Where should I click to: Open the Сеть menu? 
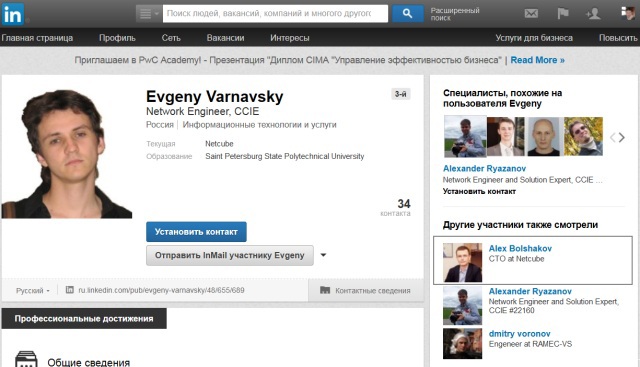[x=171, y=38]
